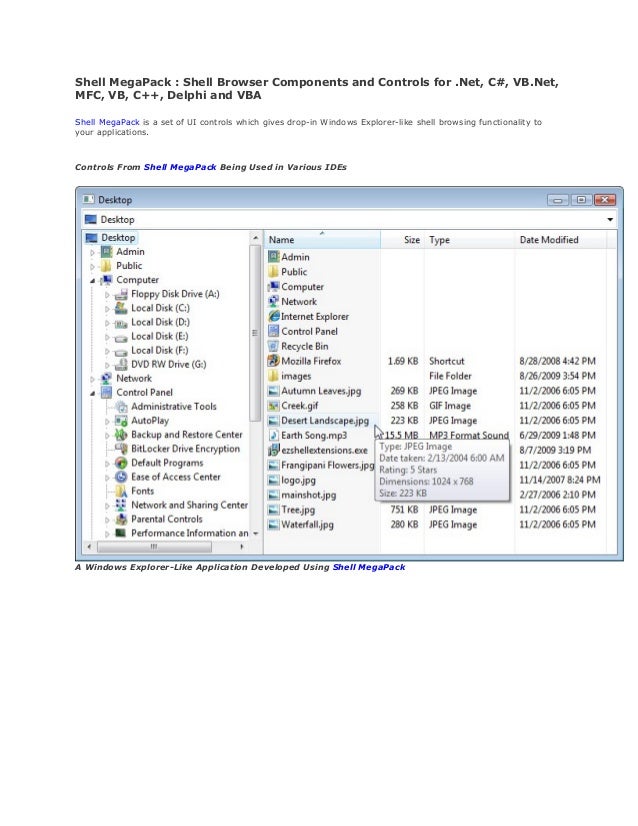638x826 pixels.
Task: Select Performance Information tree item
Action: tap(190, 533)
